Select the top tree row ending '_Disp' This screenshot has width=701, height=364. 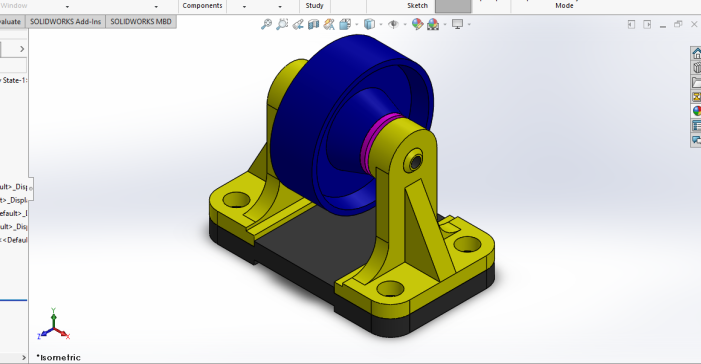click(13, 186)
